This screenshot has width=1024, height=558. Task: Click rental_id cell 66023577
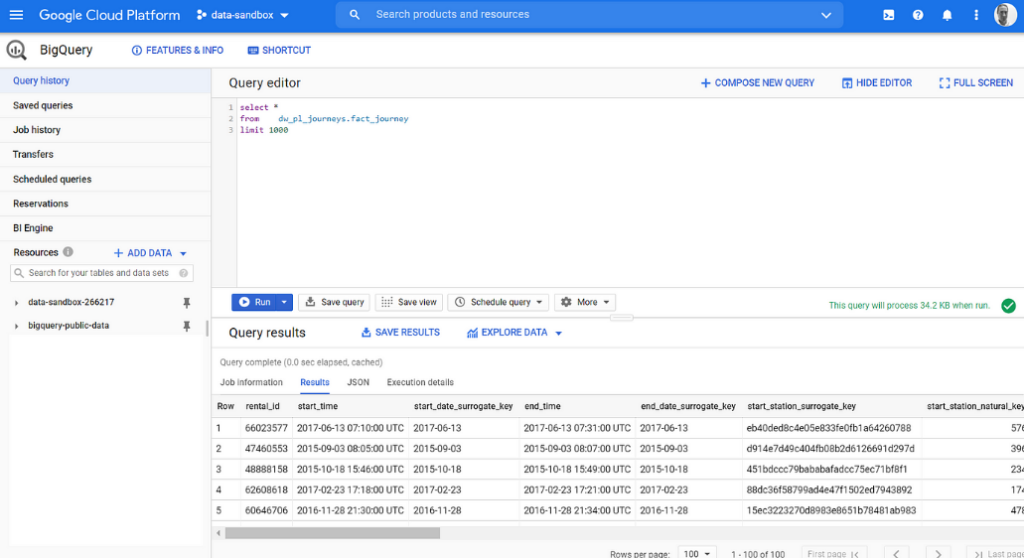(x=266, y=428)
